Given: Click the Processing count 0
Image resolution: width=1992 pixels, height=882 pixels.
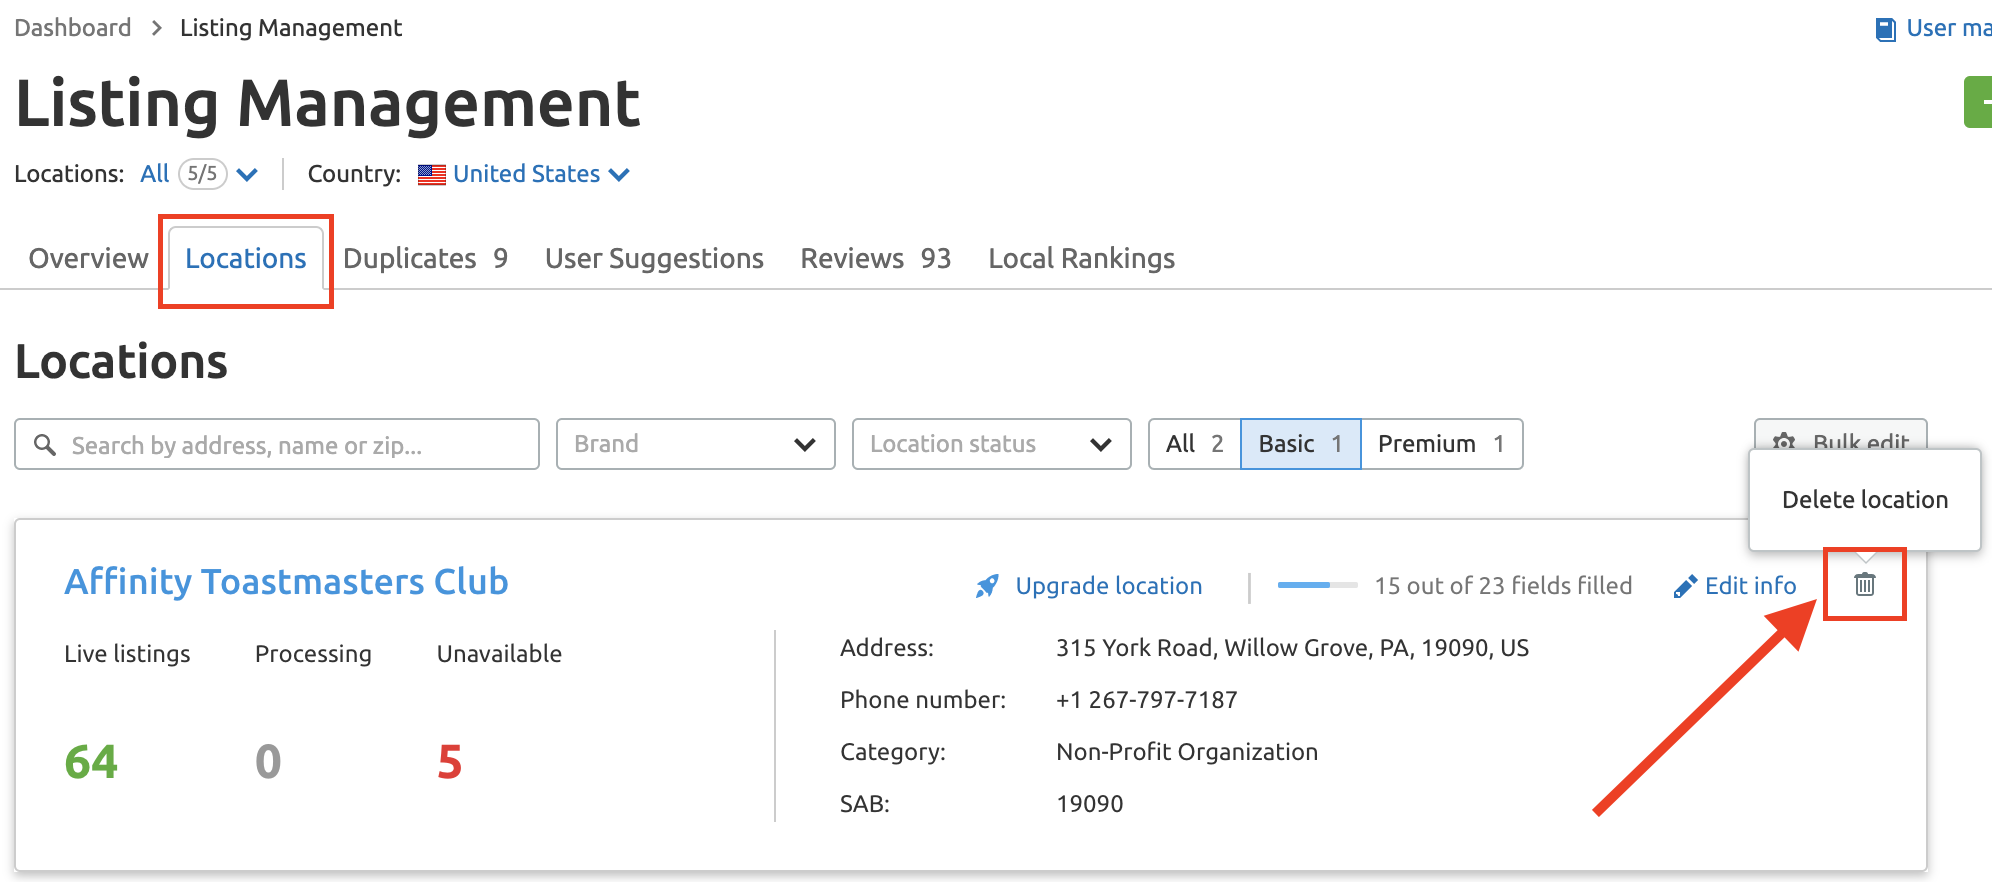Looking at the screenshot, I should coord(268,763).
